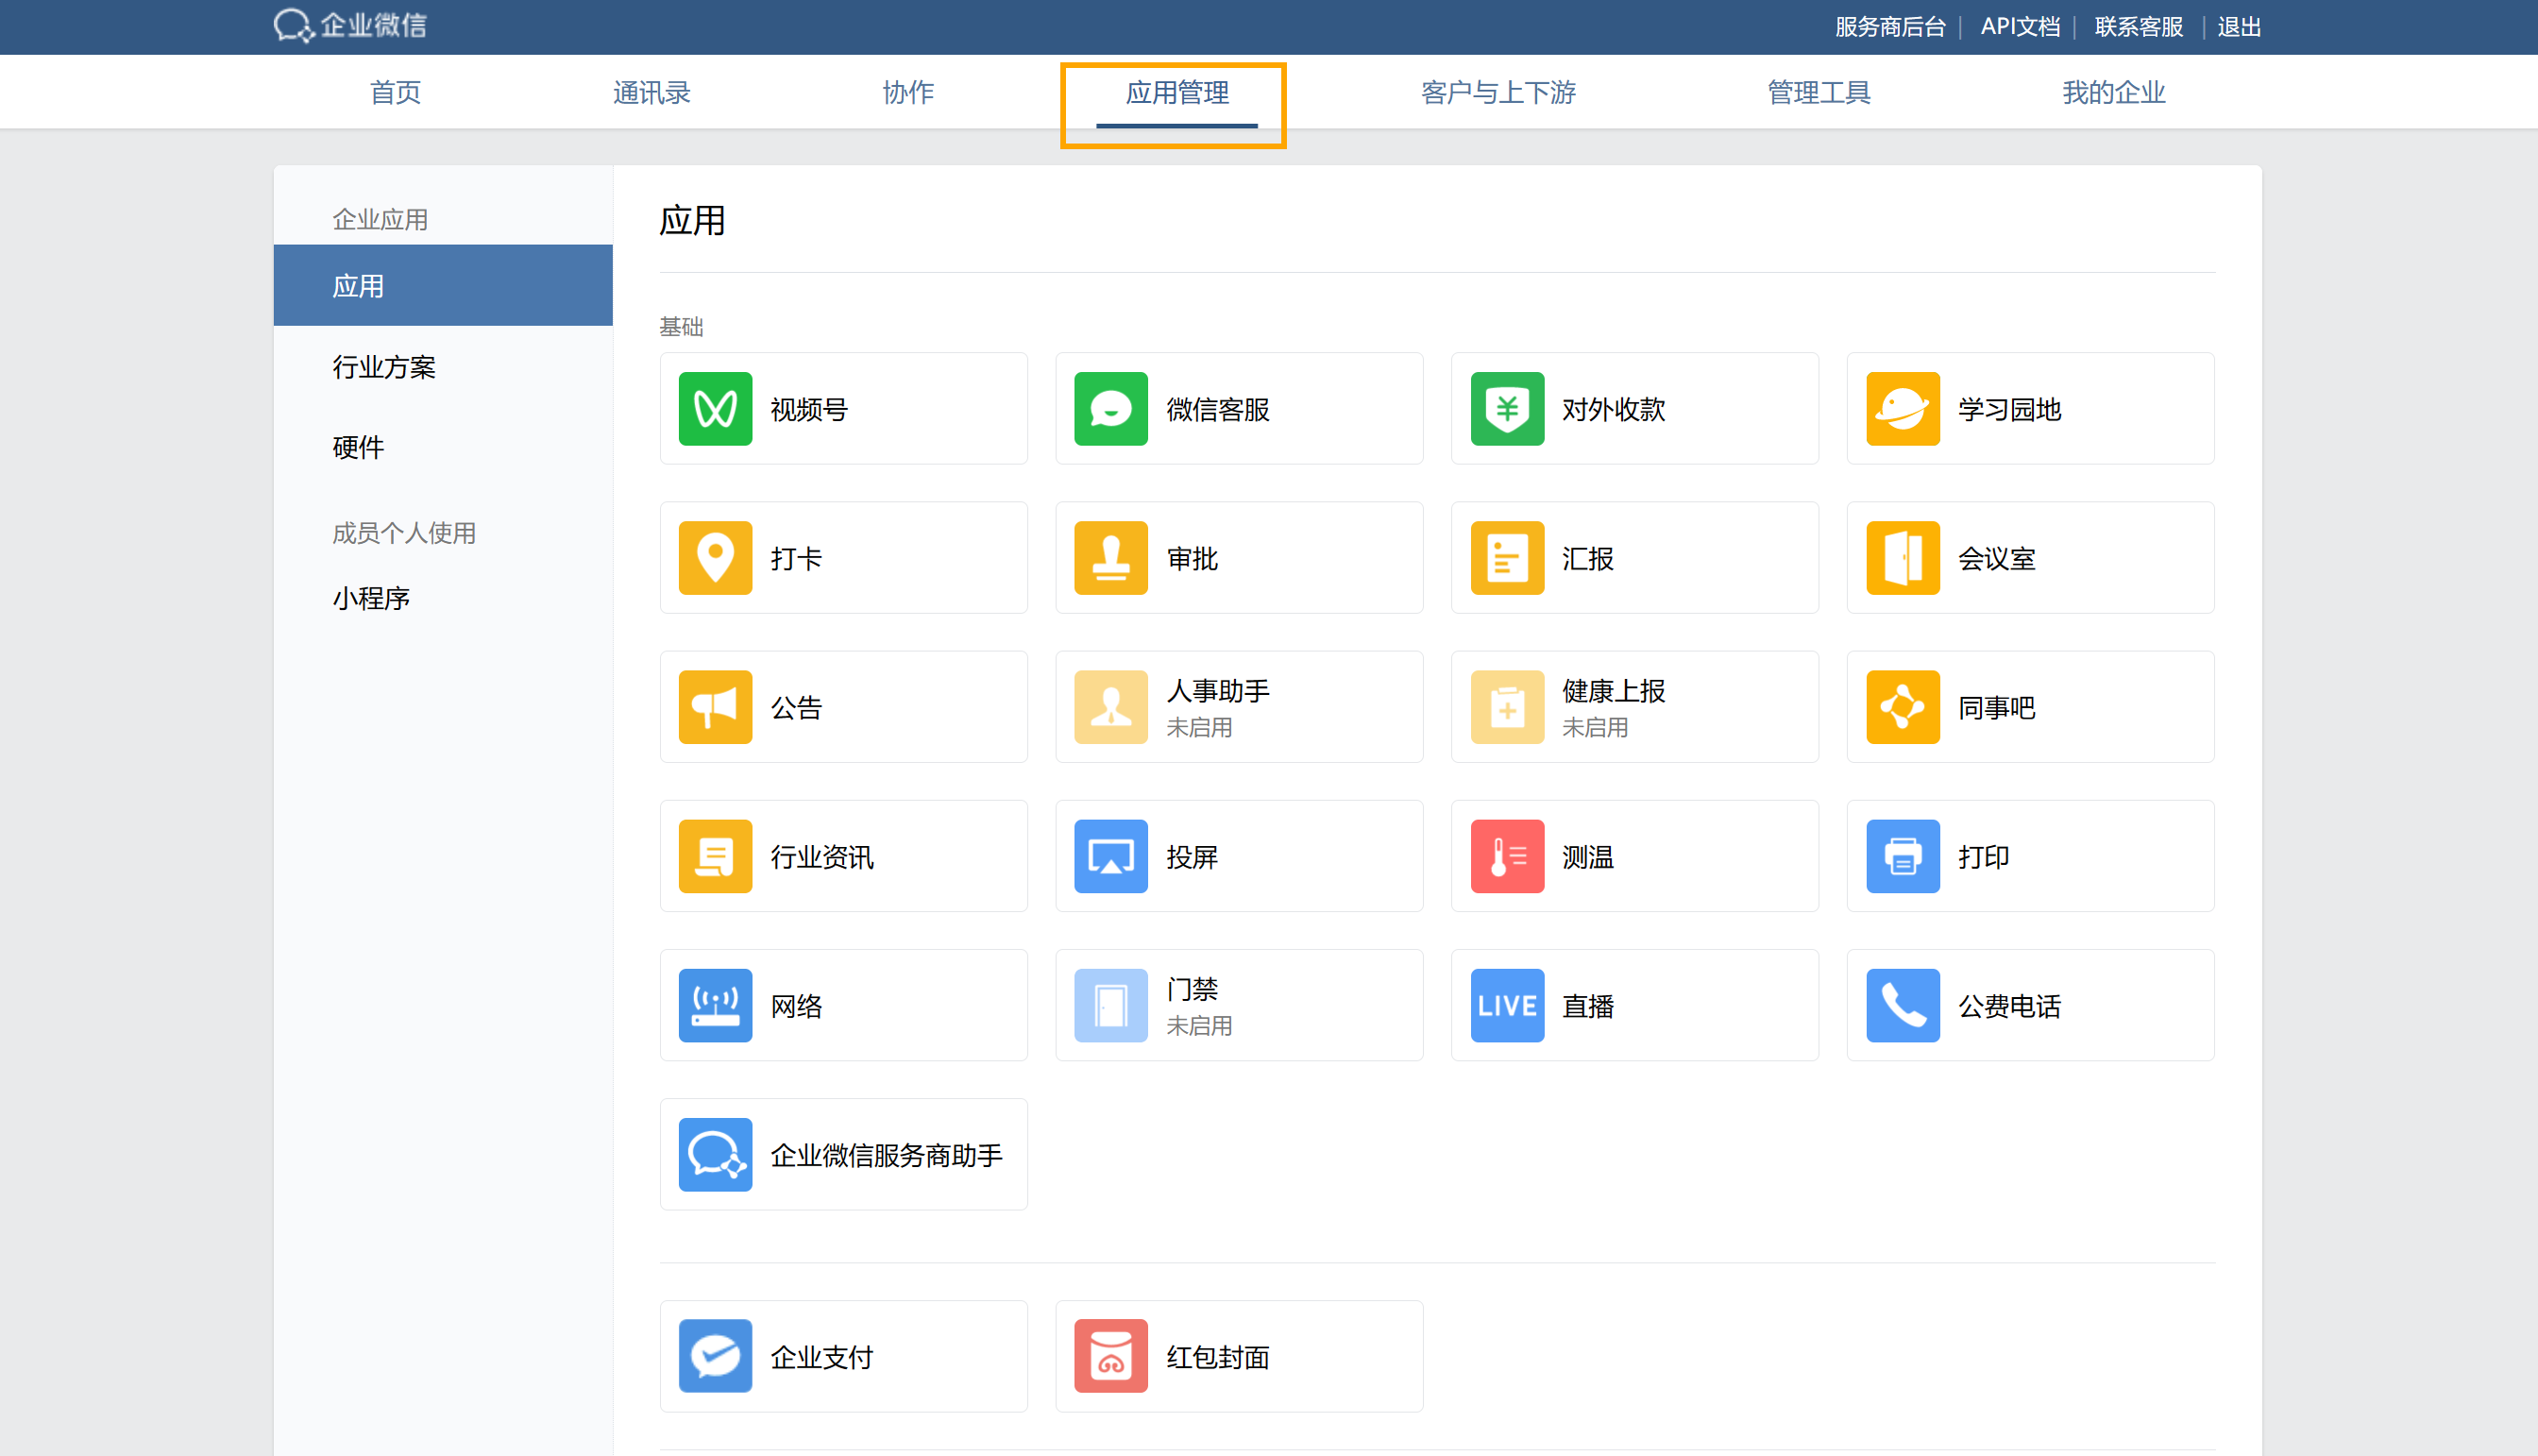Screen dimensions: 2538x1456
Task: Open the 协作 tab
Action: point(908,92)
